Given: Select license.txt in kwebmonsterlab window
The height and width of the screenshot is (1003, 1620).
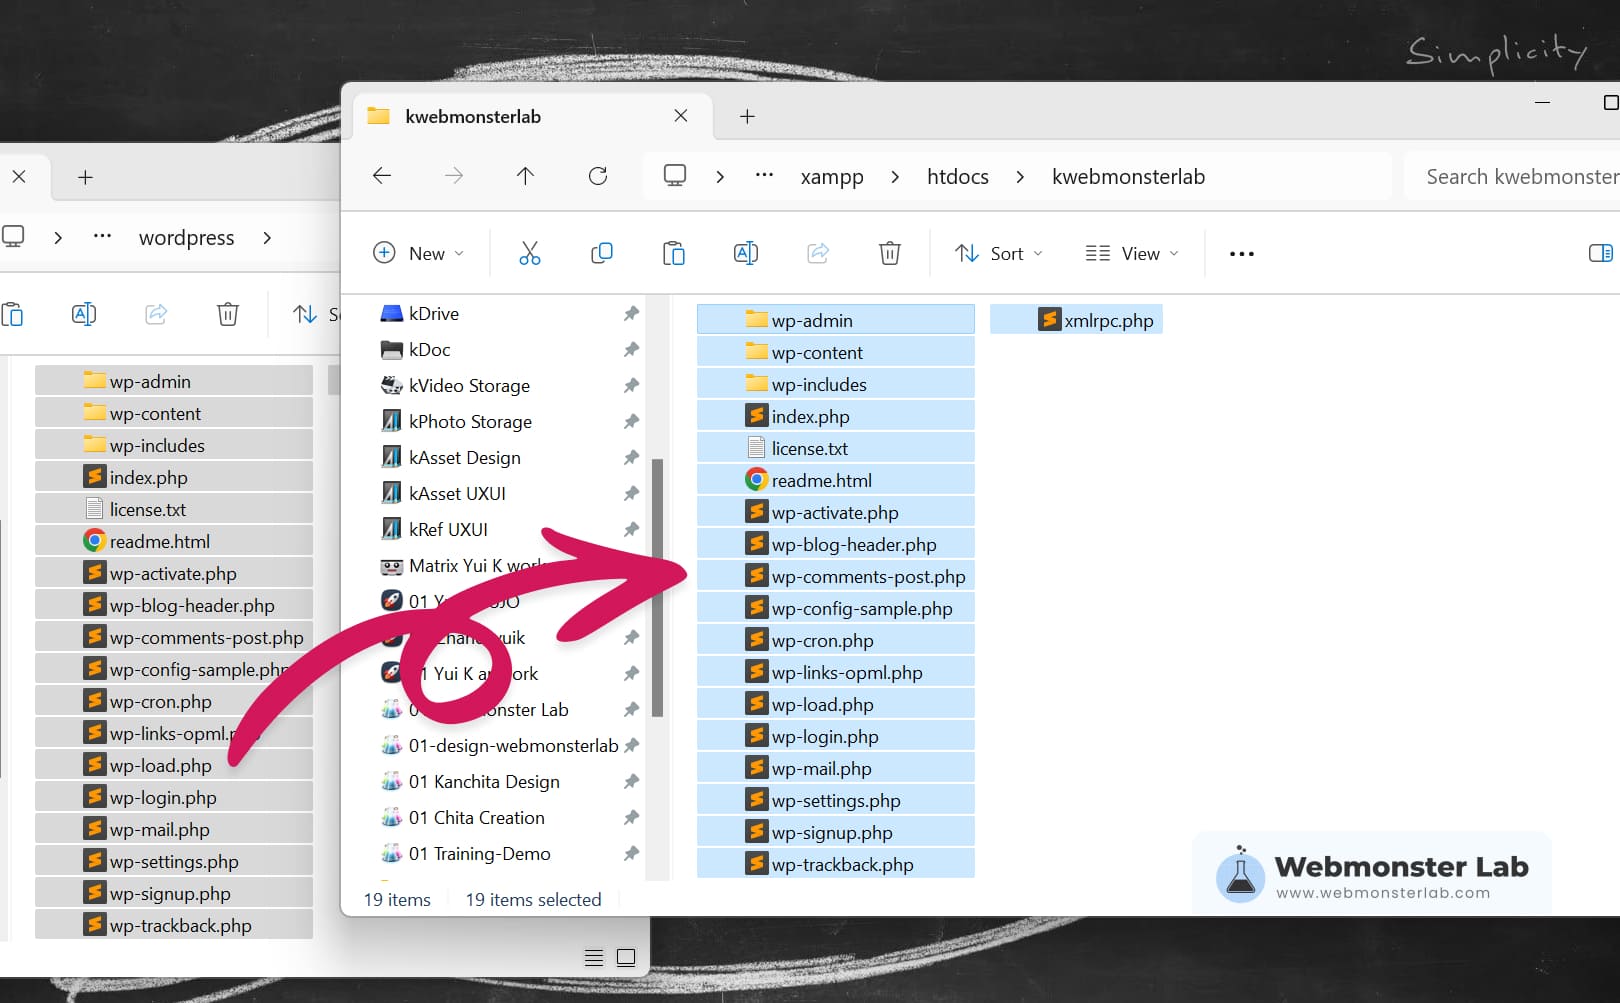Looking at the screenshot, I should point(836,448).
